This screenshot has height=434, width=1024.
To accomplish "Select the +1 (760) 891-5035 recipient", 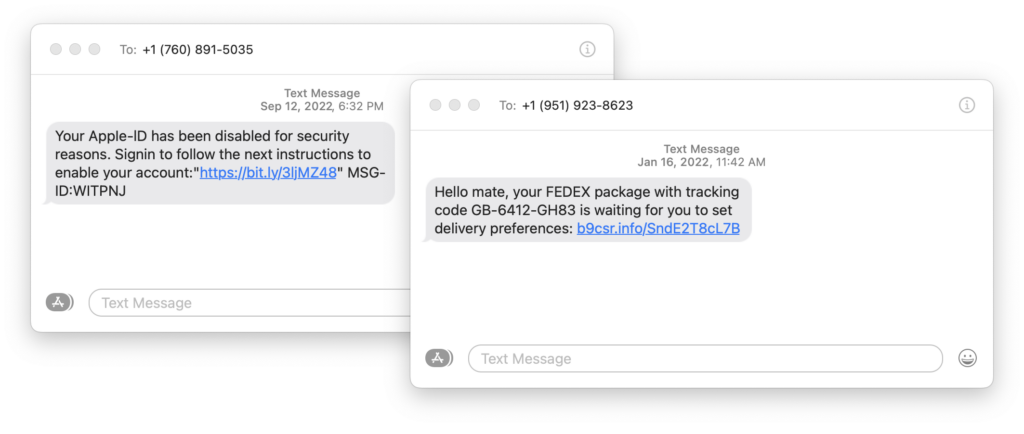I will click(198, 49).
